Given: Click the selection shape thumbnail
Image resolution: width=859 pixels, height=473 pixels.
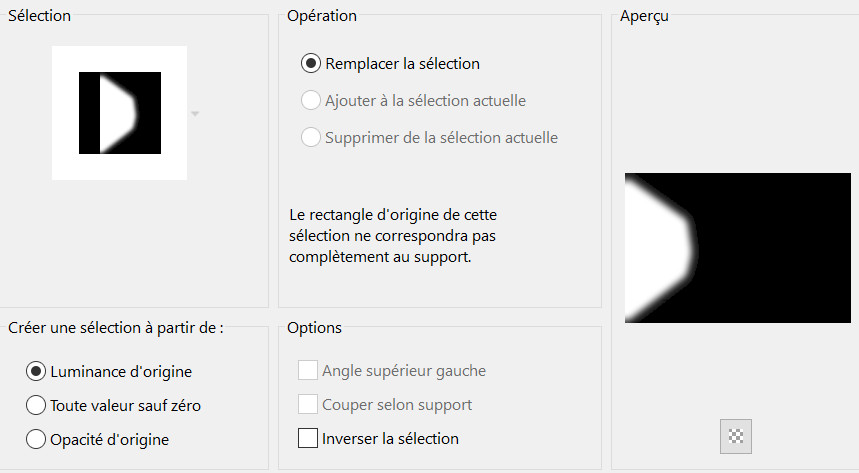Looking at the screenshot, I should point(119,113).
